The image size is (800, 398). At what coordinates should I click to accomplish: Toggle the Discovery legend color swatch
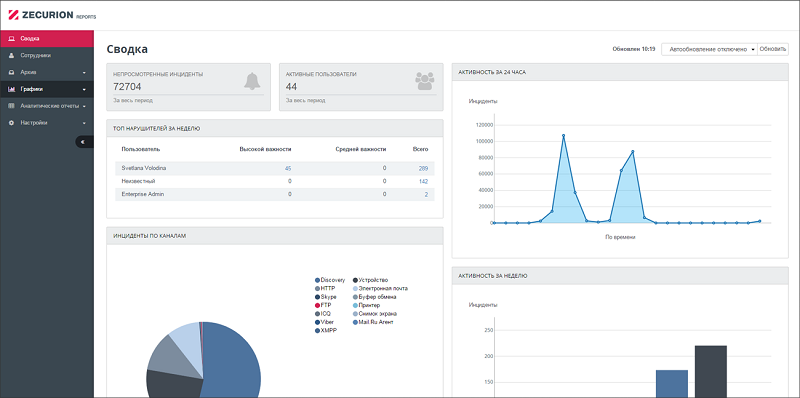pos(317,280)
